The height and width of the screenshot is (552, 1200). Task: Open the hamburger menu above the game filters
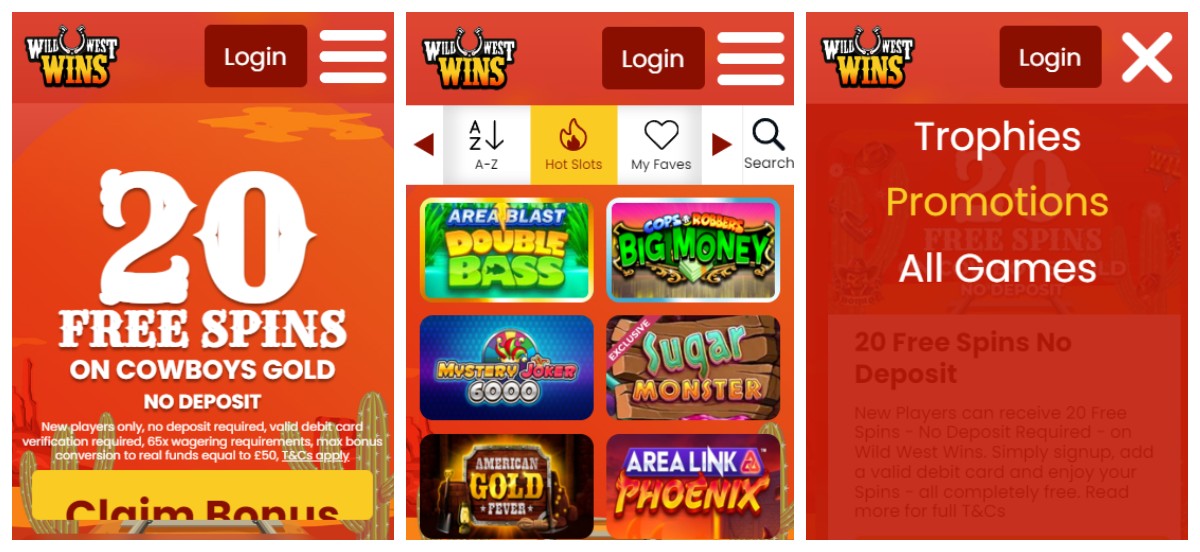[751, 57]
